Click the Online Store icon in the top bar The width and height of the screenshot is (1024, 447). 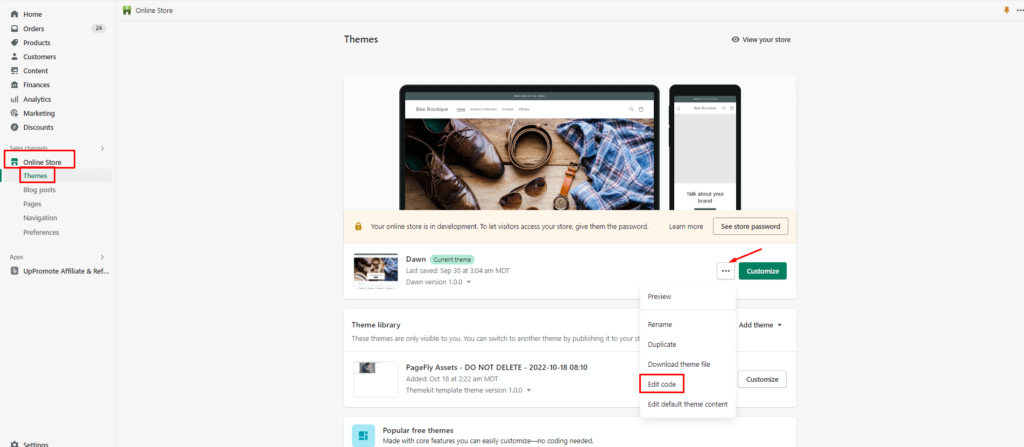point(127,10)
